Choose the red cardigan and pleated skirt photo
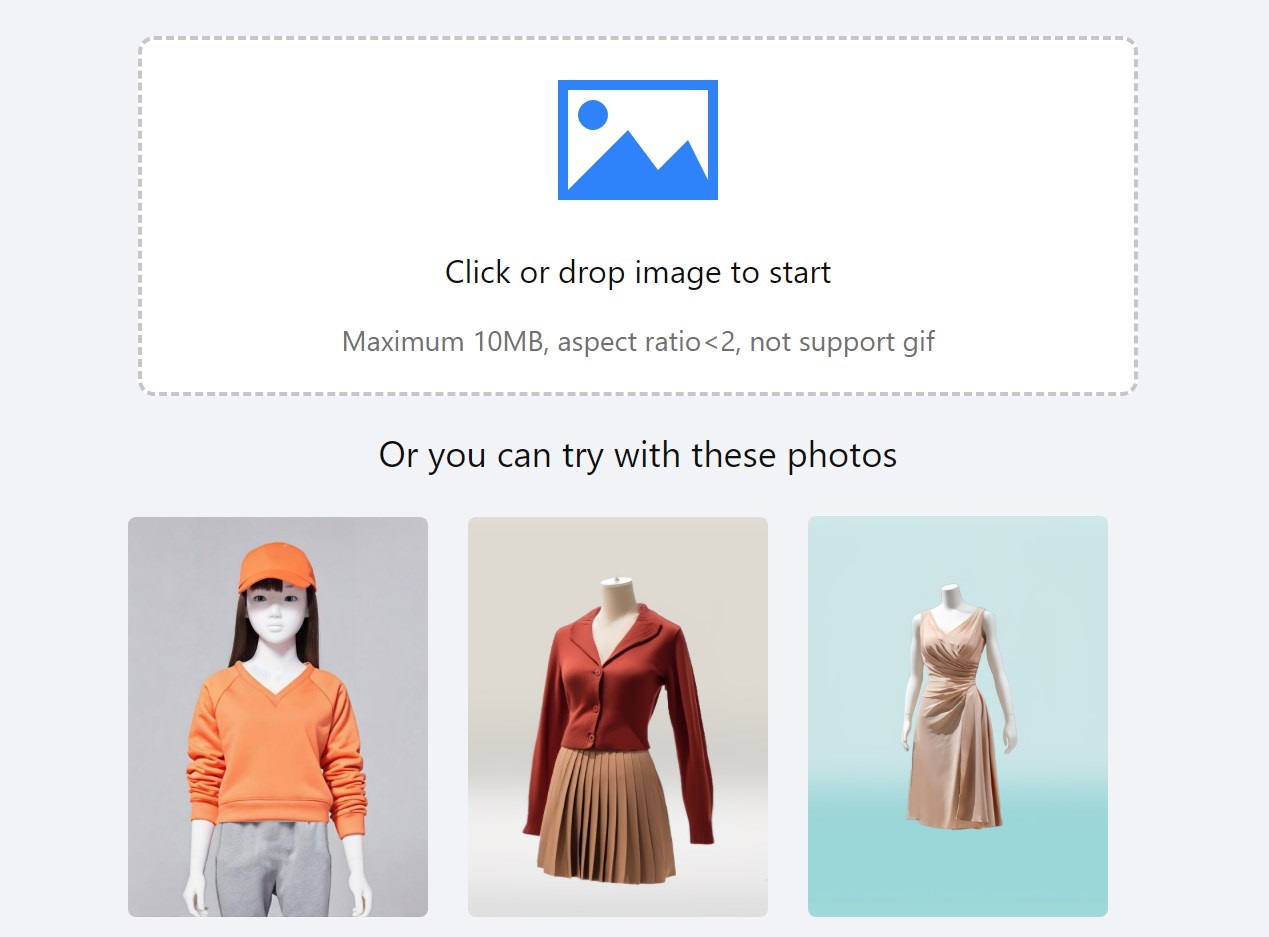 coord(618,716)
